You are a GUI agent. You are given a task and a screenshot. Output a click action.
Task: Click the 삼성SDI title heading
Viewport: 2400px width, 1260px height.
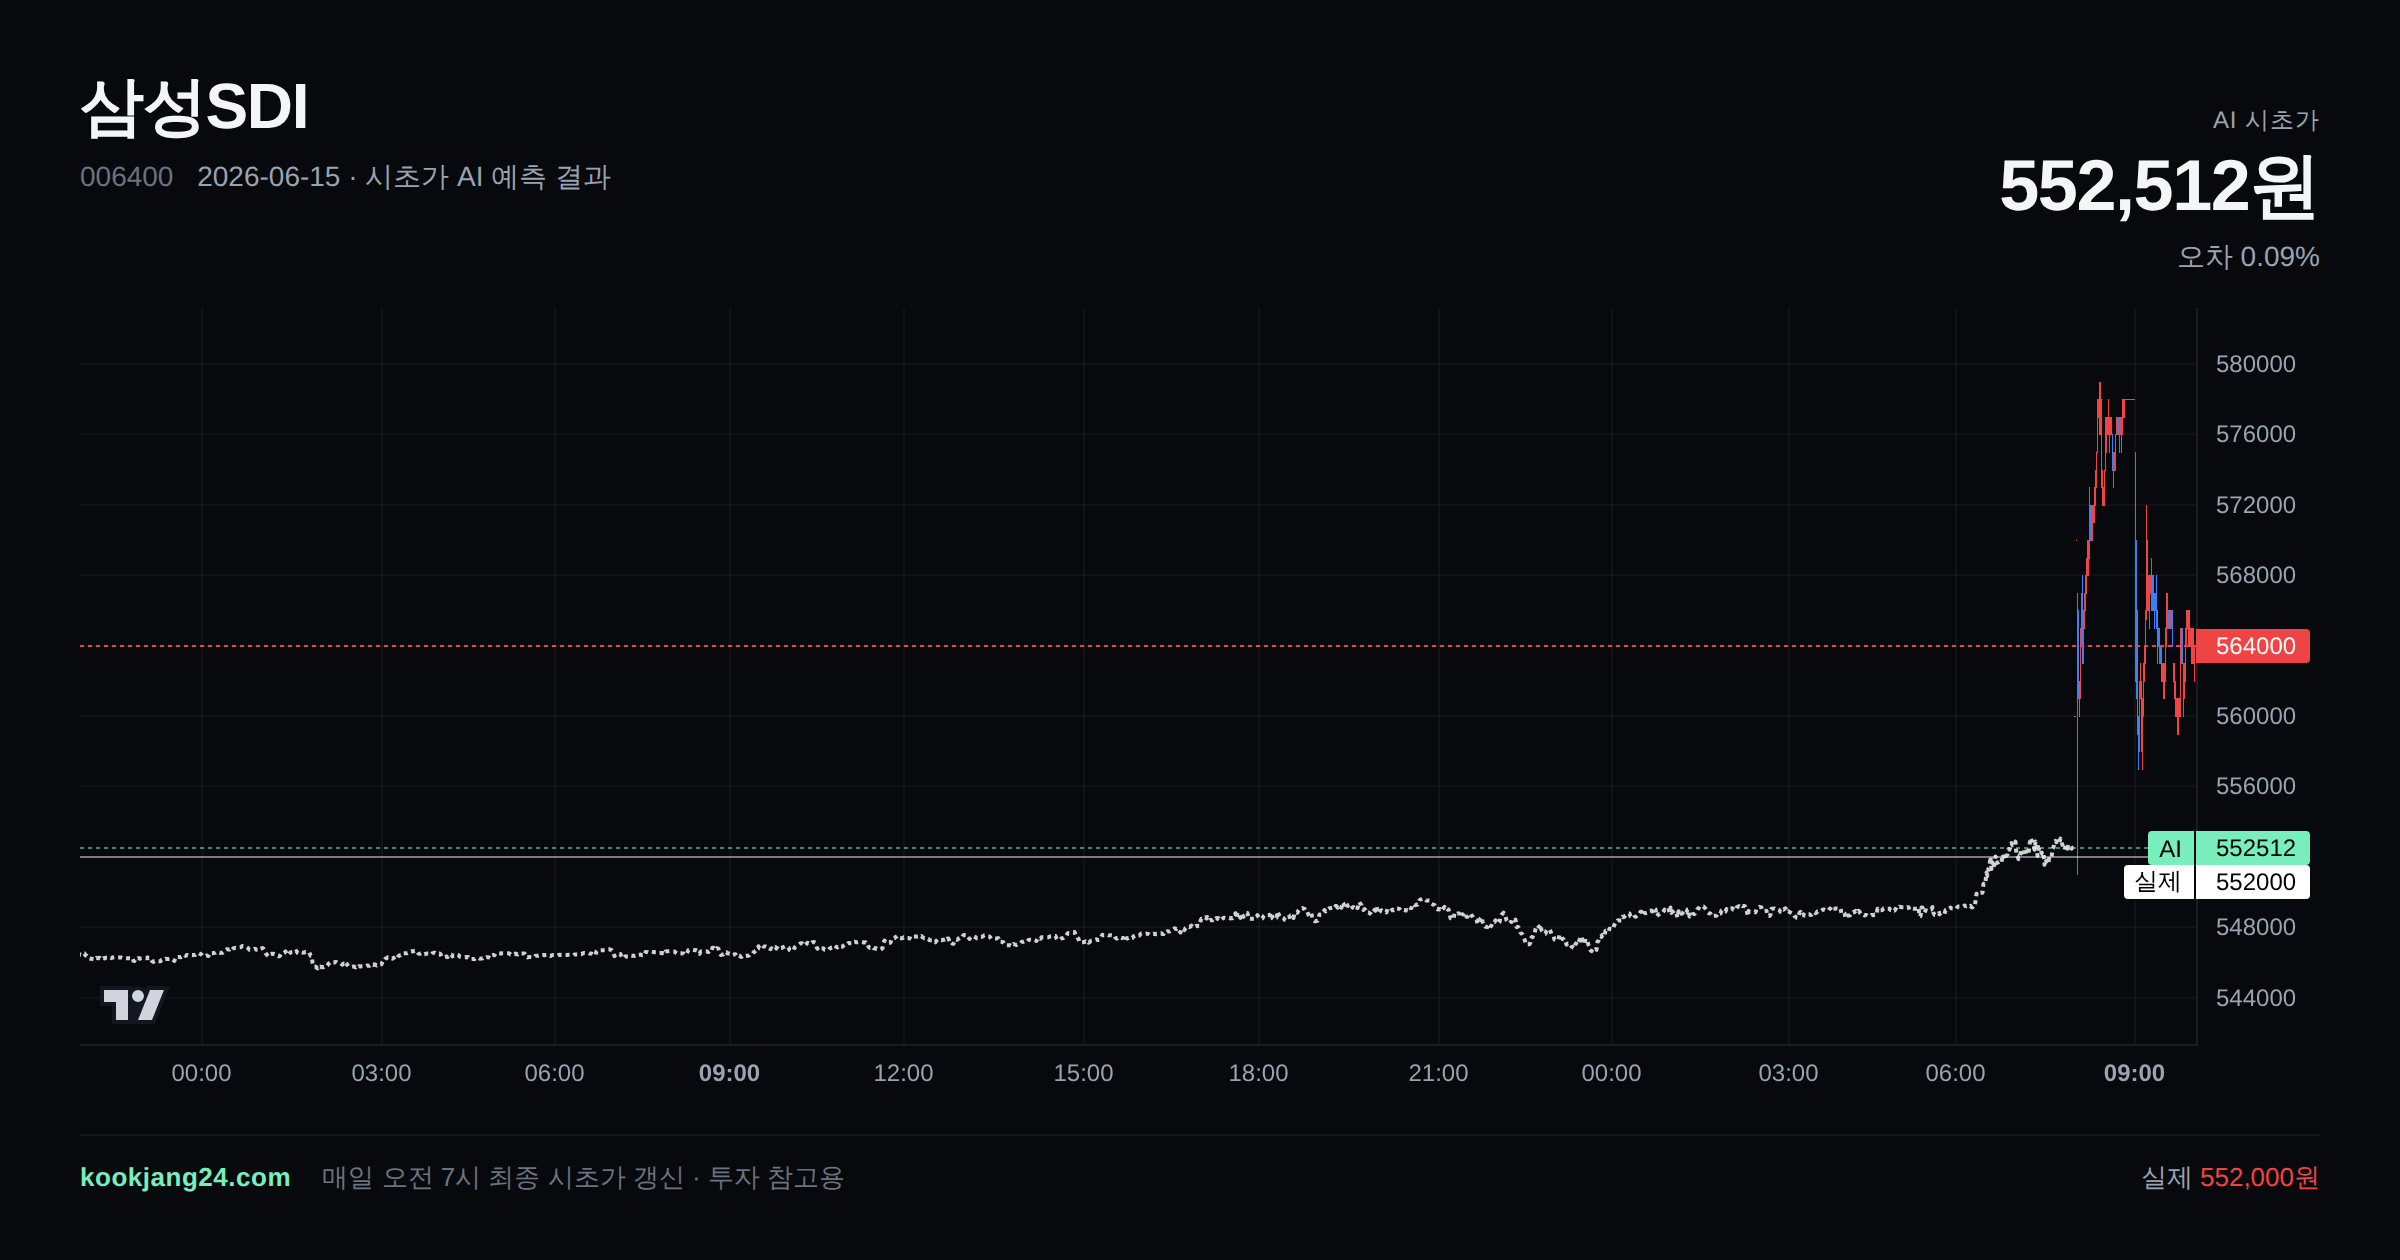pos(194,107)
